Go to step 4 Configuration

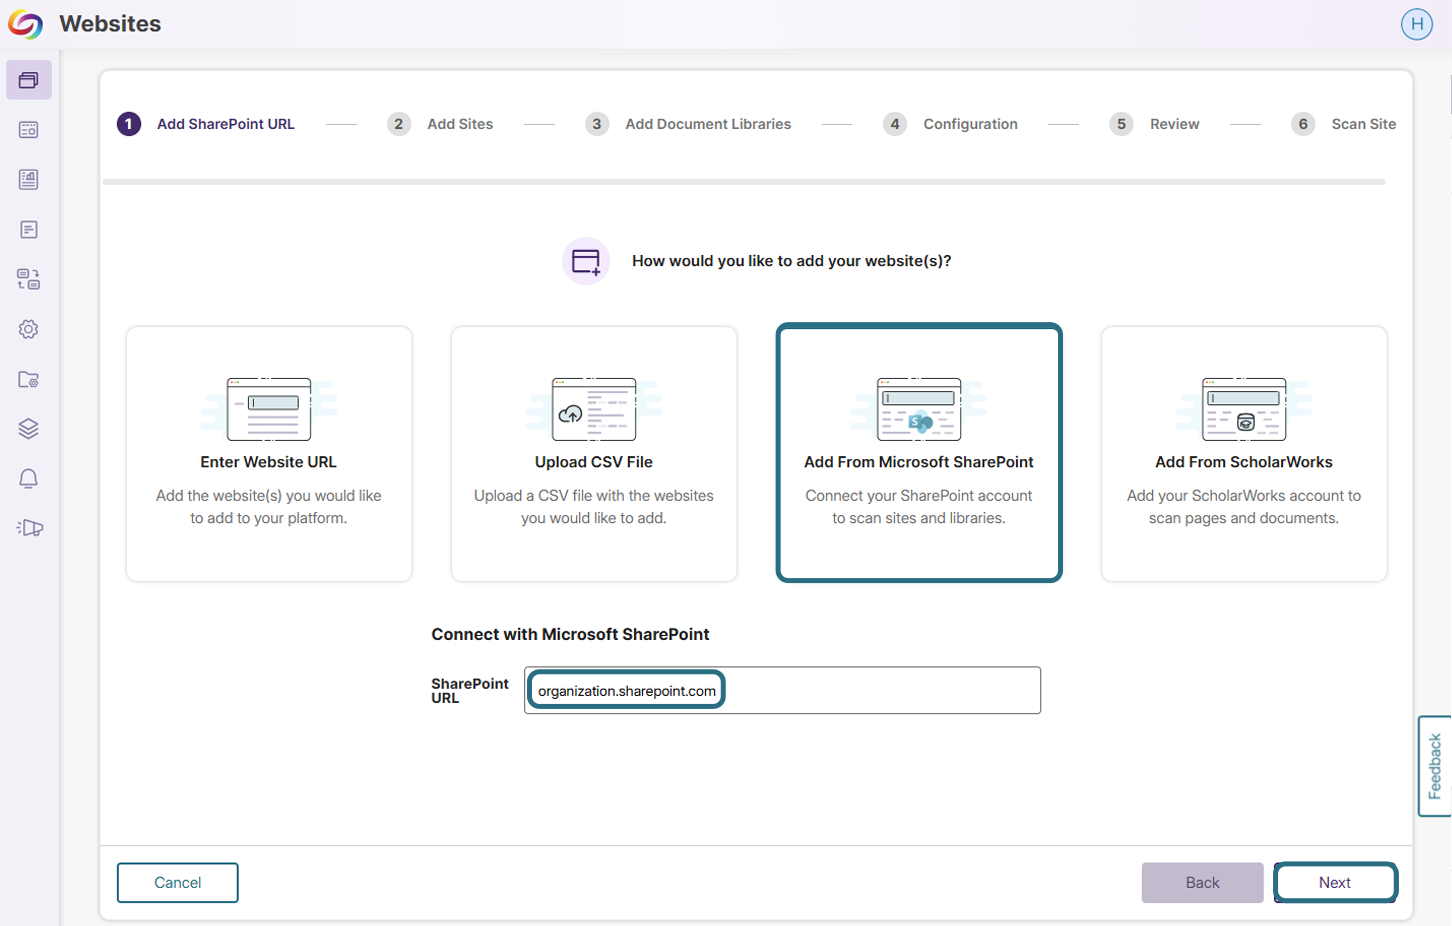click(x=950, y=124)
